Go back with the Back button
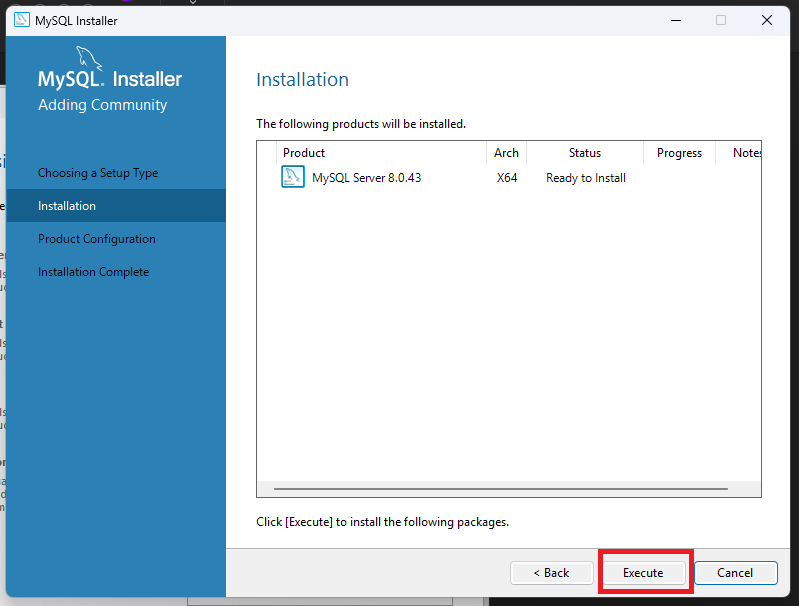The height and width of the screenshot is (606, 799). (552, 573)
